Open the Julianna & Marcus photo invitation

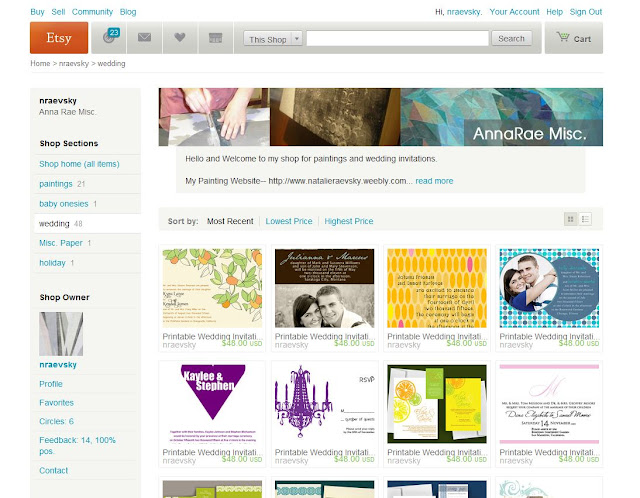click(324, 288)
